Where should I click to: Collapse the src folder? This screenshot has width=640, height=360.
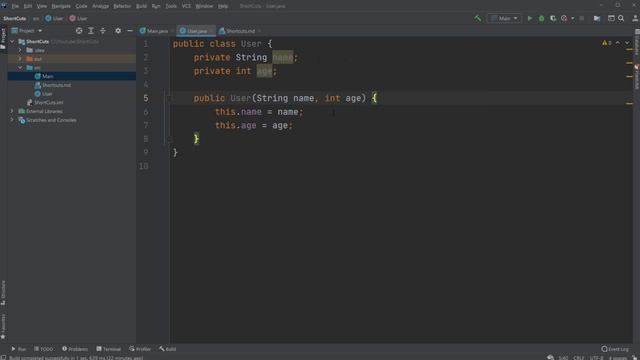point(20,68)
